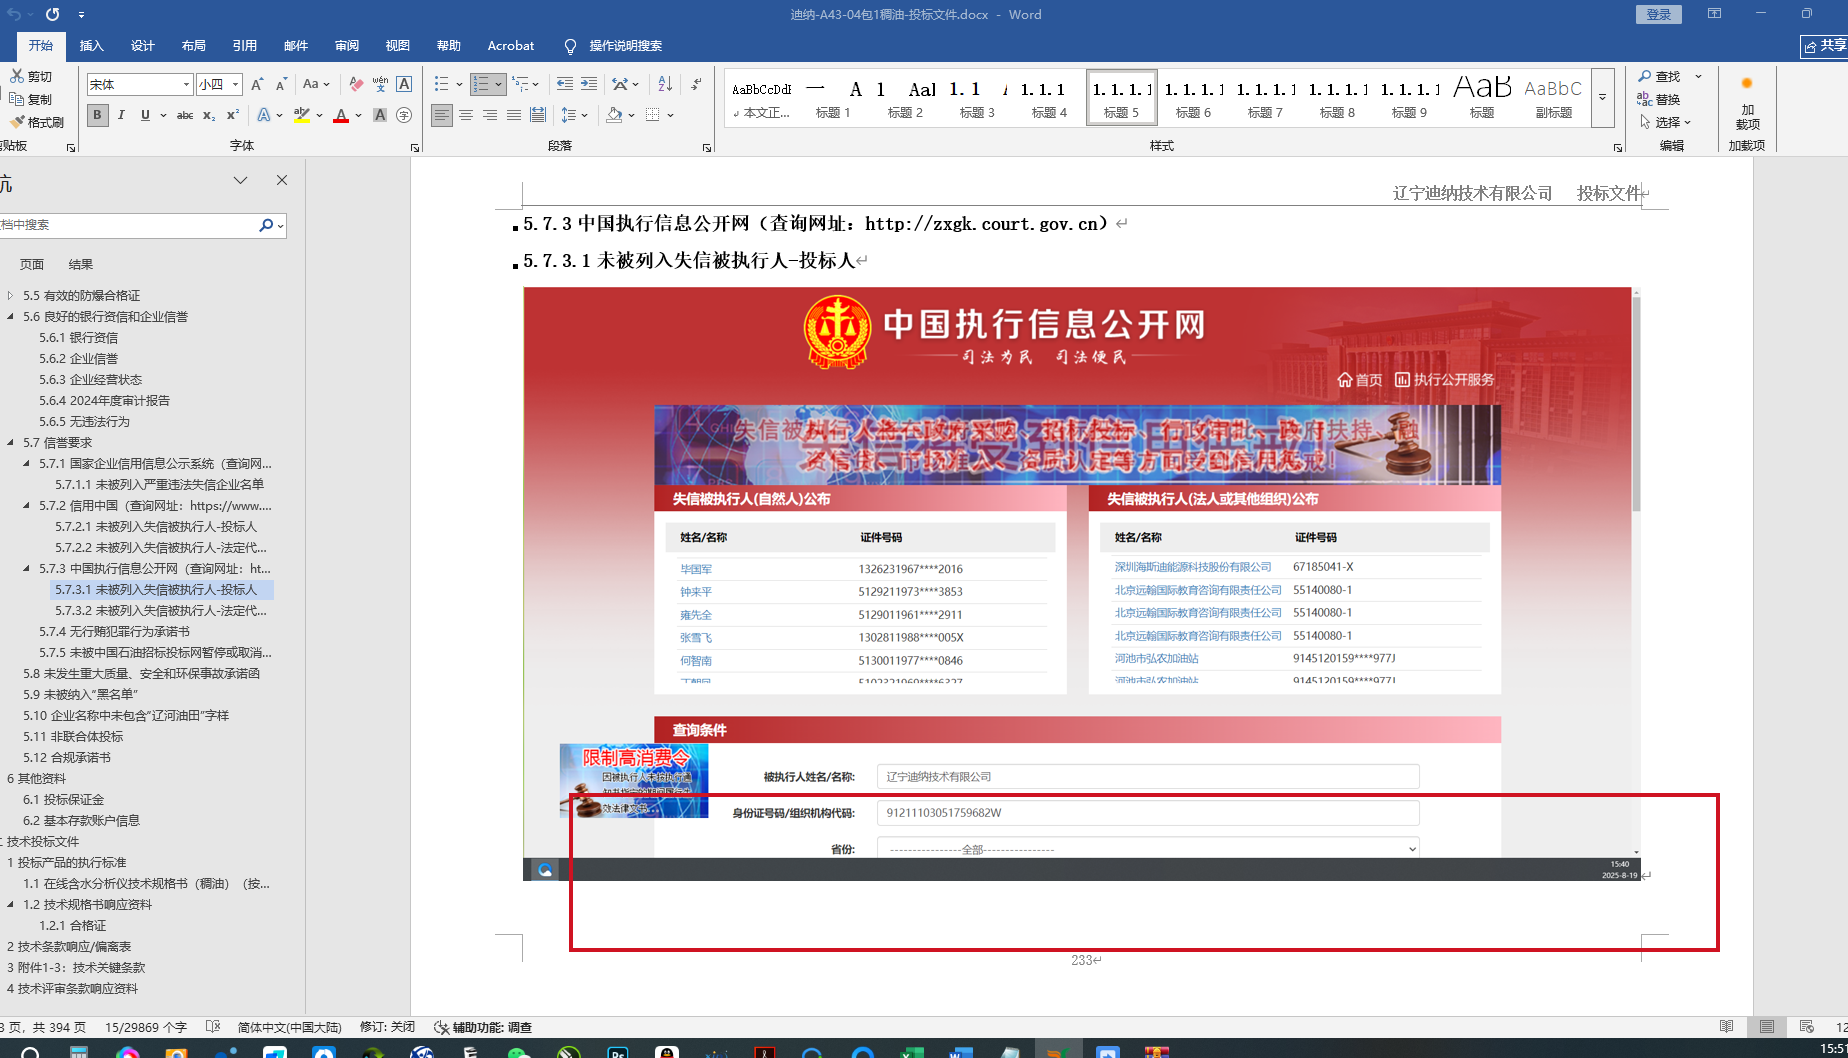
Task: Go to 5.7.4 无行贿犯罪行为承诺书 heading
Action: point(114,631)
